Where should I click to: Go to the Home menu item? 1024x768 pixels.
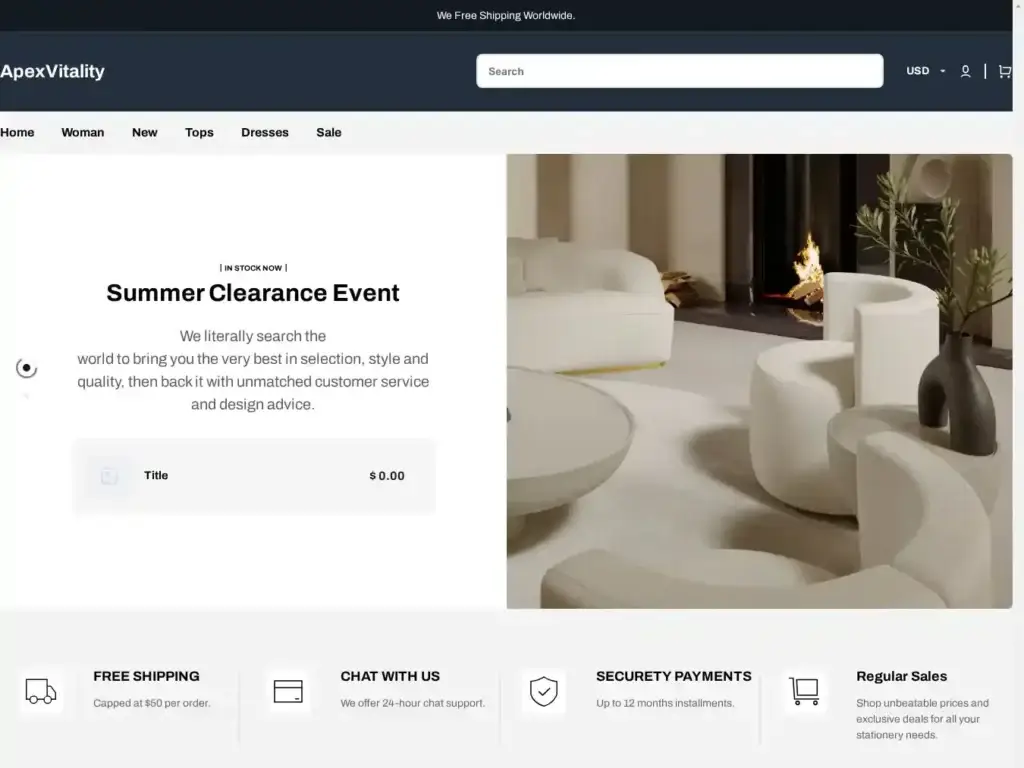coord(17,132)
